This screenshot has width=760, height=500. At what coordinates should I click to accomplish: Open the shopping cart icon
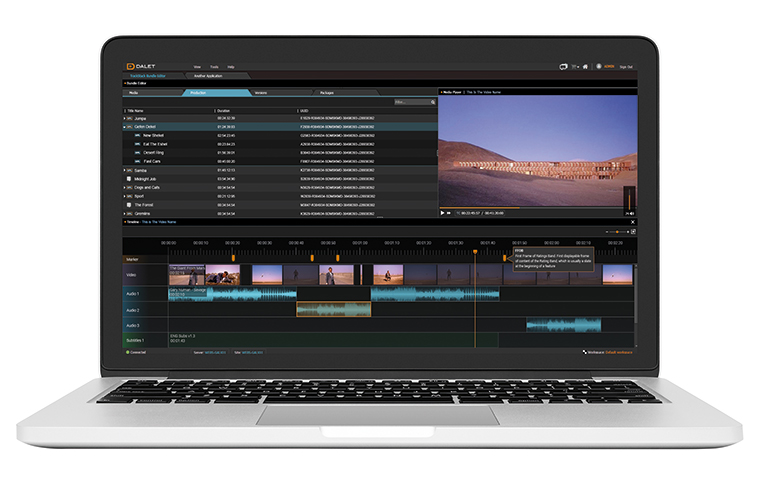[x=575, y=66]
